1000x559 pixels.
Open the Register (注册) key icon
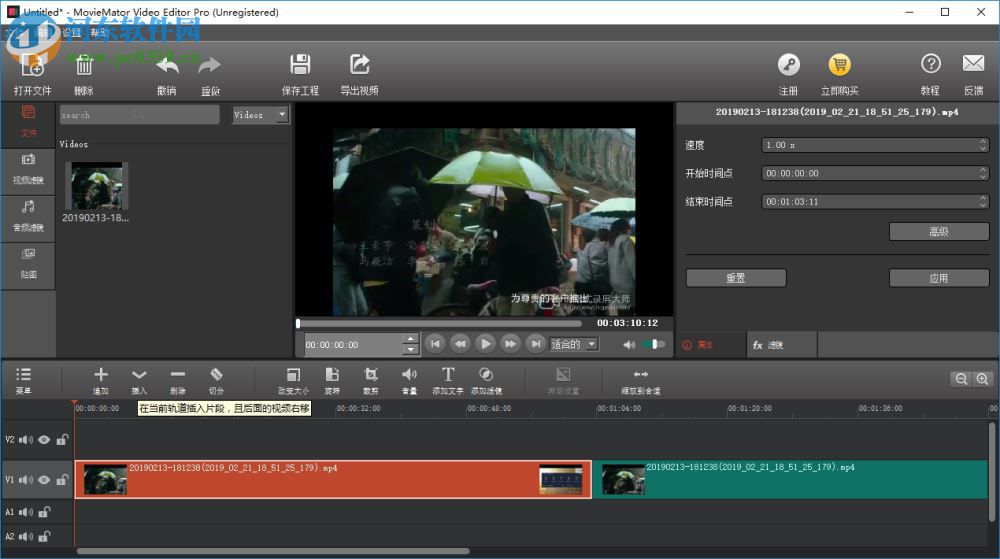tap(788, 65)
